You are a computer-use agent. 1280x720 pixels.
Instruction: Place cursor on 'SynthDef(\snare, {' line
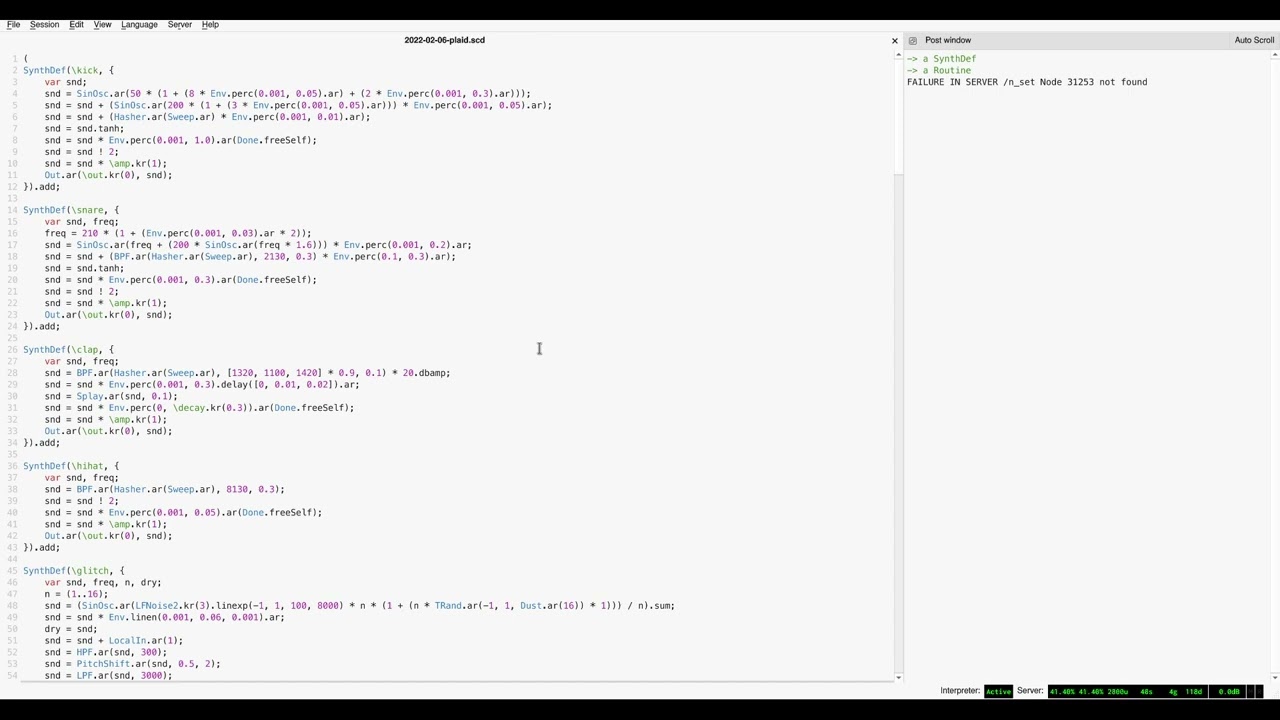coord(71,210)
